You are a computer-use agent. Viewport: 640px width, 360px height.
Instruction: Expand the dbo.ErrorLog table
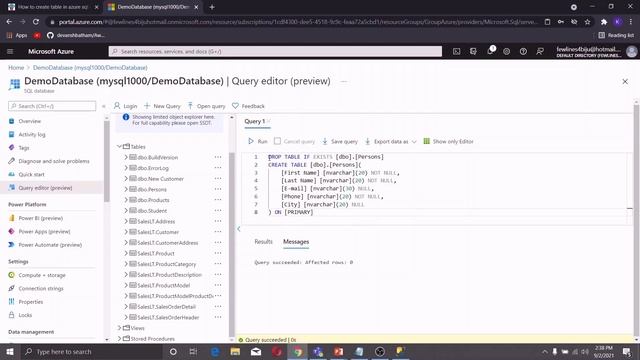[126, 168]
